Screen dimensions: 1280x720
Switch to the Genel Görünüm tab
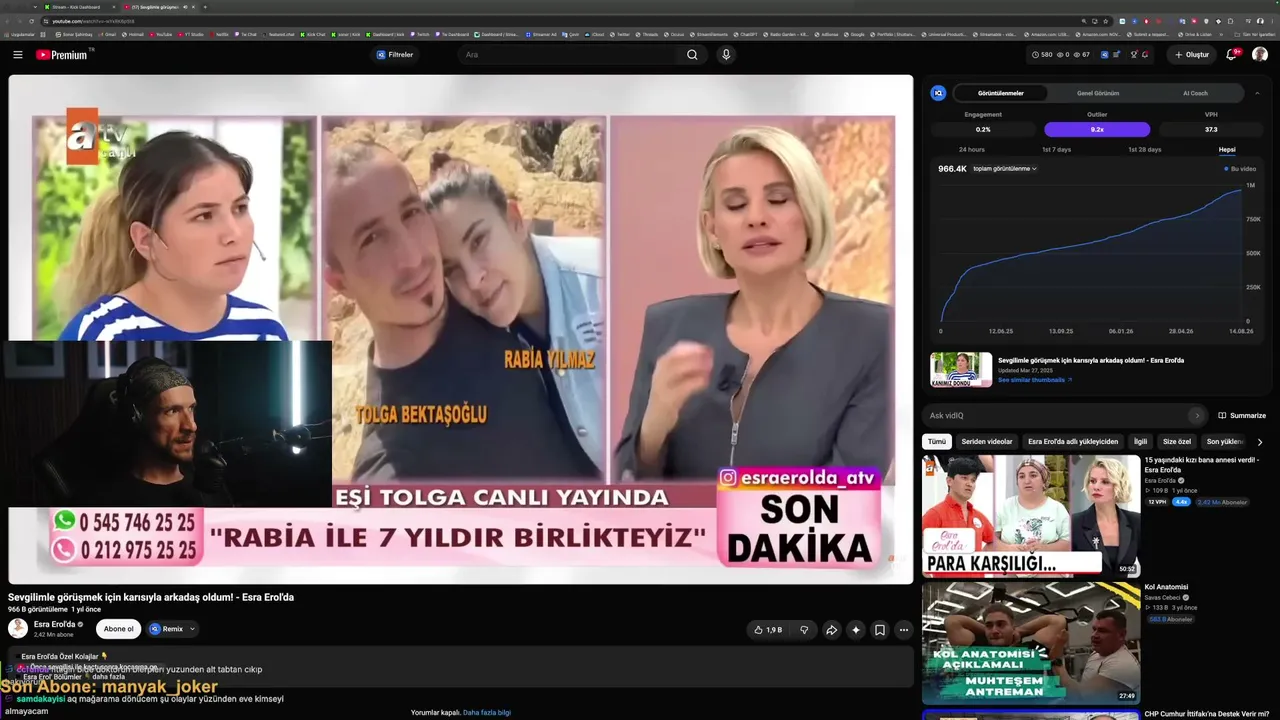pos(1098,93)
